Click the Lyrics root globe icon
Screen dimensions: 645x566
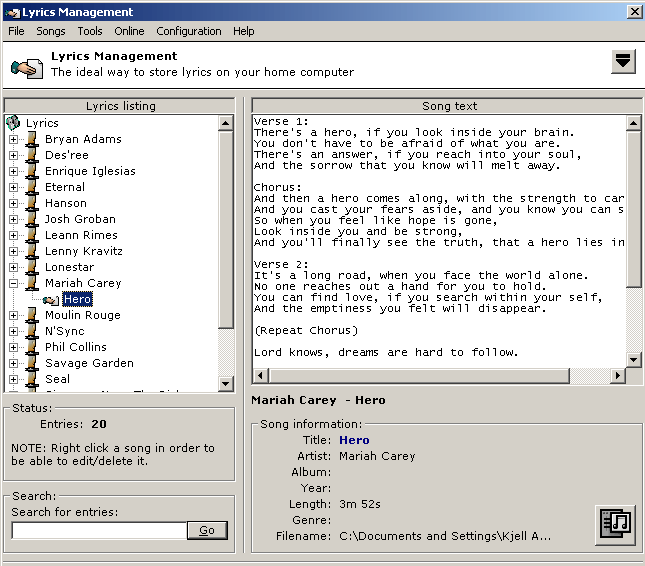(x=13, y=123)
